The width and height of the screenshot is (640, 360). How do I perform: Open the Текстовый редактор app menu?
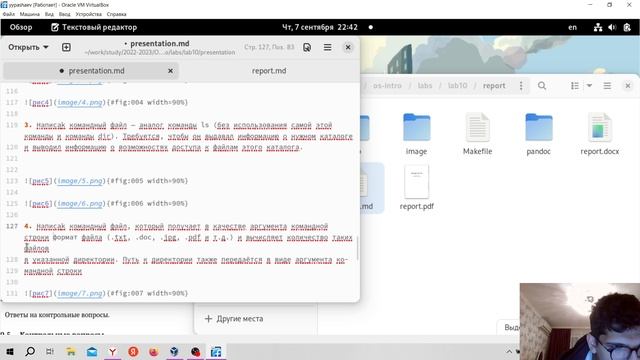[x=94, y=27]
